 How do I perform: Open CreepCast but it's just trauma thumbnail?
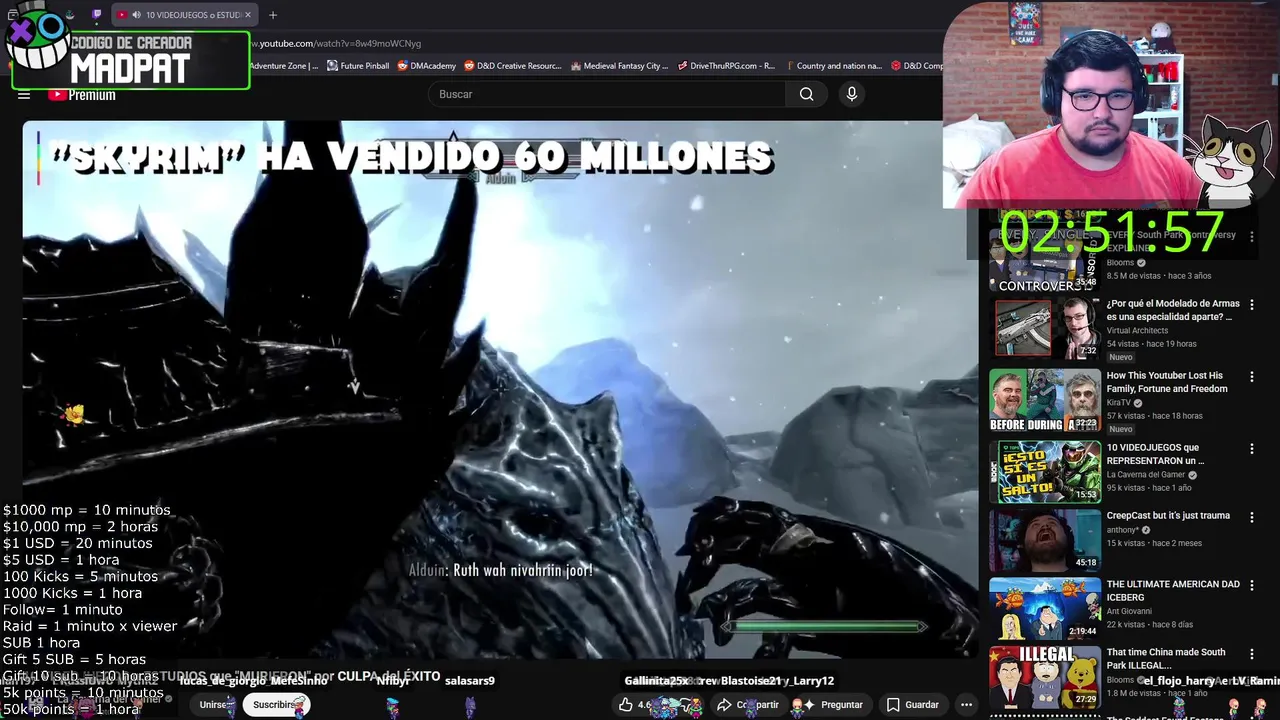1045,540
